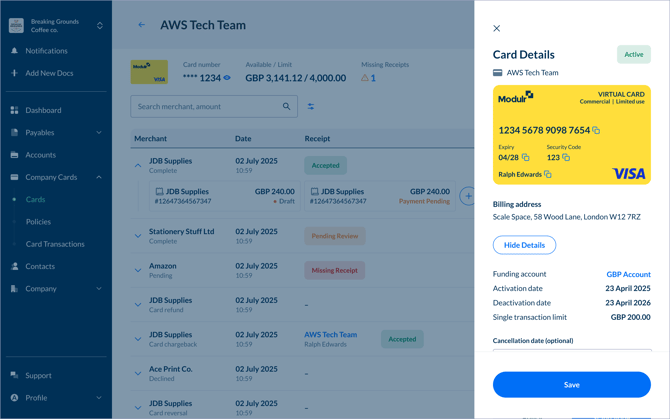Copy cardholder name Ralph Edwards
This screenshot has height=419, width=670.
click(x=548, y=175)
